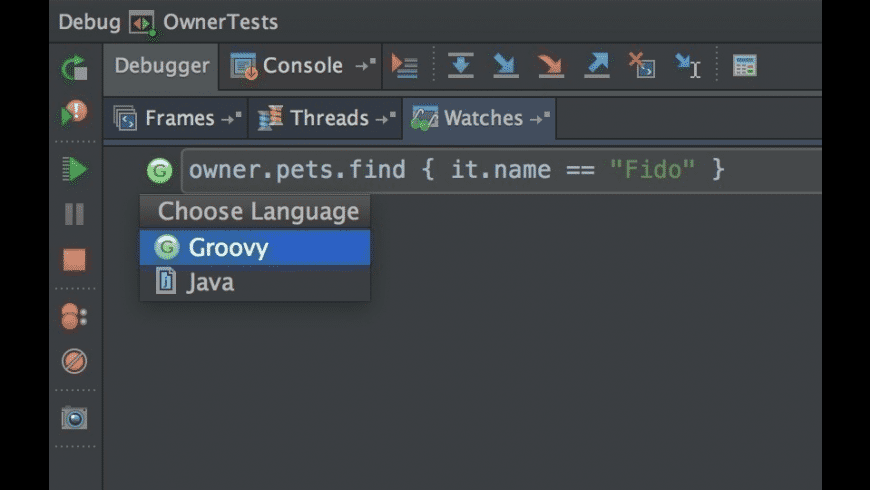
Task: Switch to the Debugger tab
Action: [162, 65]
